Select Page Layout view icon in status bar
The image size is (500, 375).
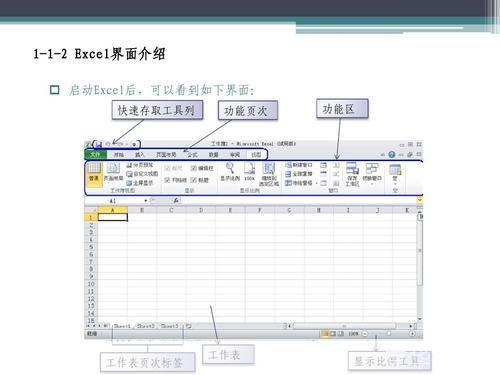pyautogui.click(x=333, y=333)
